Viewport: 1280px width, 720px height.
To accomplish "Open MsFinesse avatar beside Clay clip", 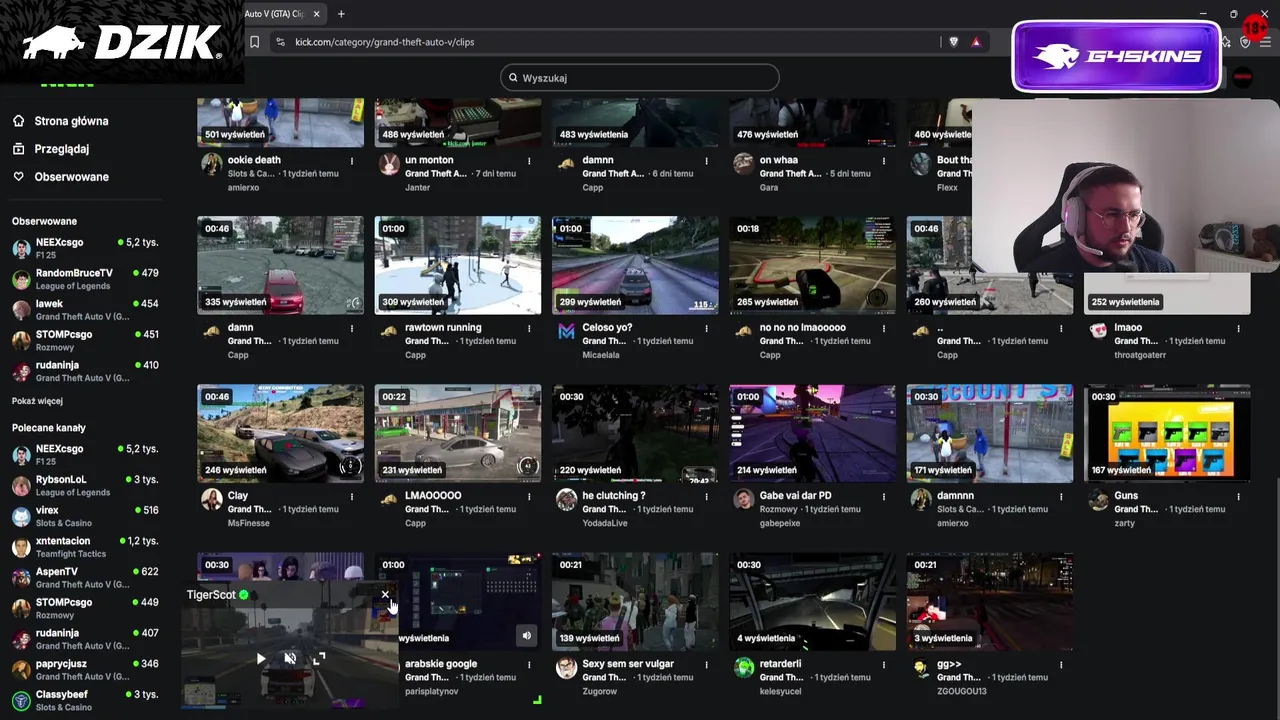I will pos(212,500).
